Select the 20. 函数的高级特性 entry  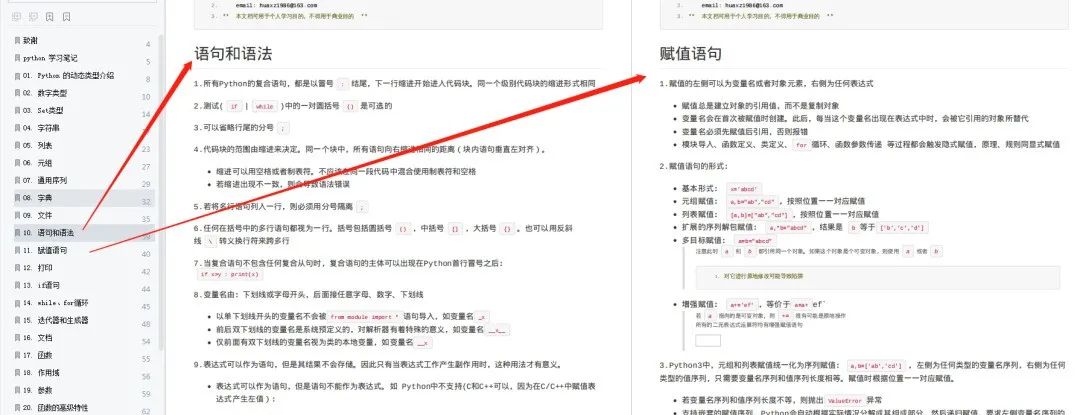(55, 407)
